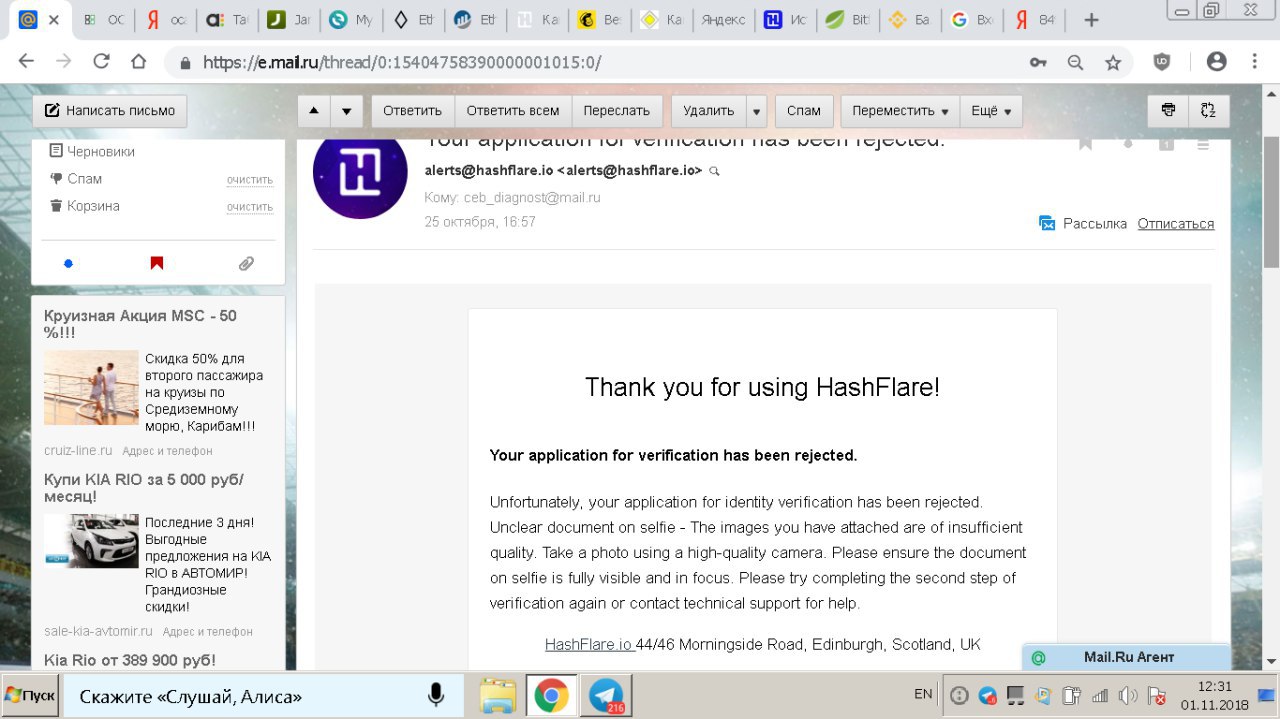Click the translate message icon

point(1208,111)
